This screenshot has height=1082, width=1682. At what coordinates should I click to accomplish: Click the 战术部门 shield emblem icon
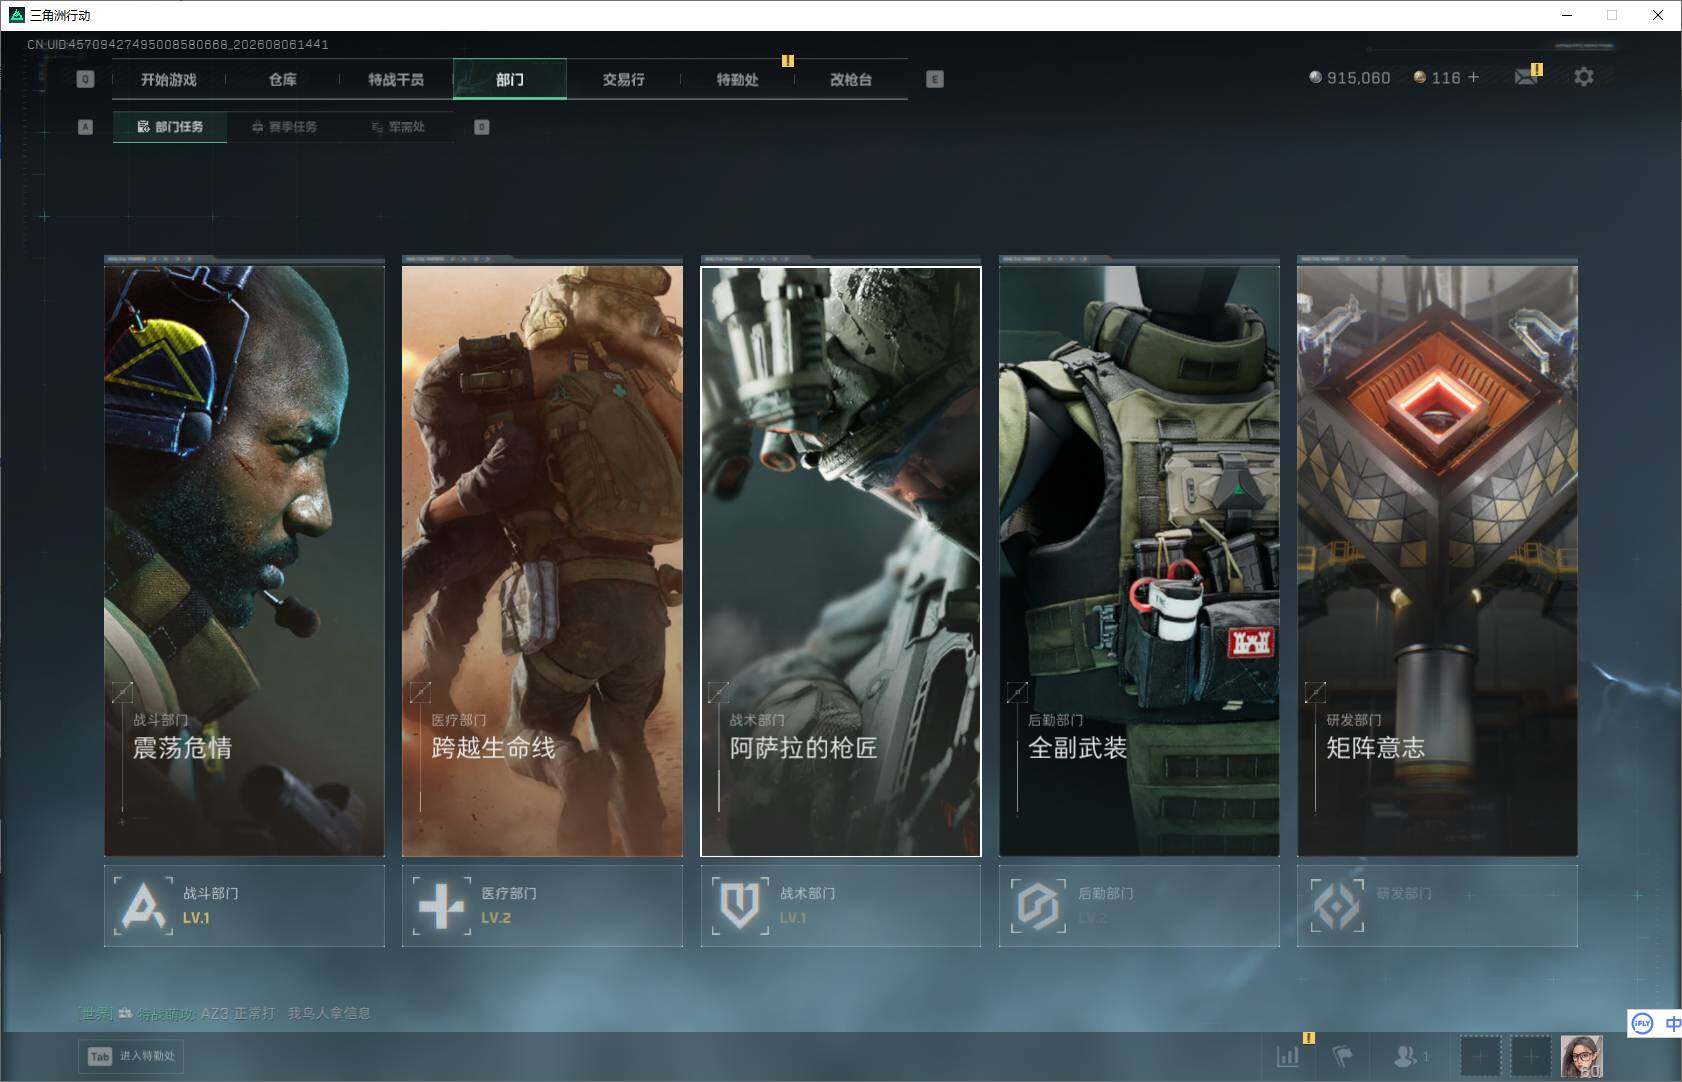[740, 906]
